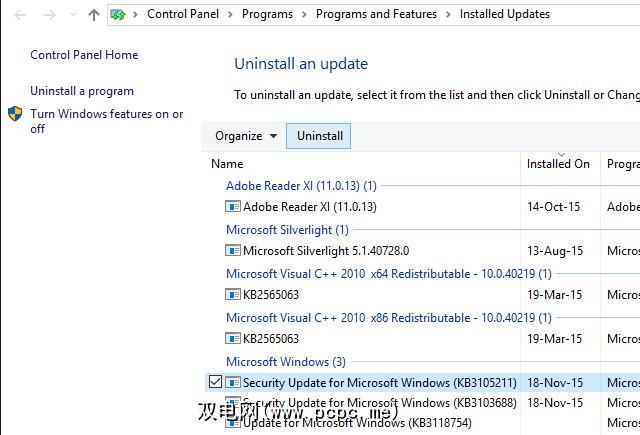Image resolution: width=640 pixels, height=435 pixels.
Task: Open the recent locations dropdown chevron
Action: pos(73,15)
